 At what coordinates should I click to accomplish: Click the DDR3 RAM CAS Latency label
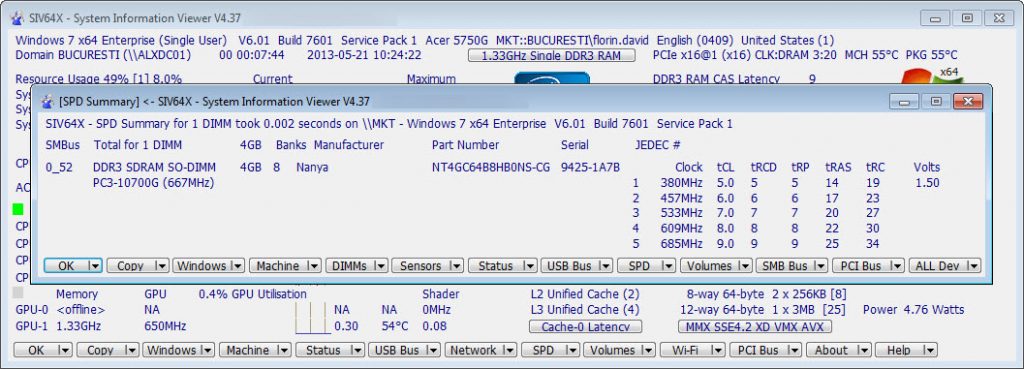pos(716,79)
